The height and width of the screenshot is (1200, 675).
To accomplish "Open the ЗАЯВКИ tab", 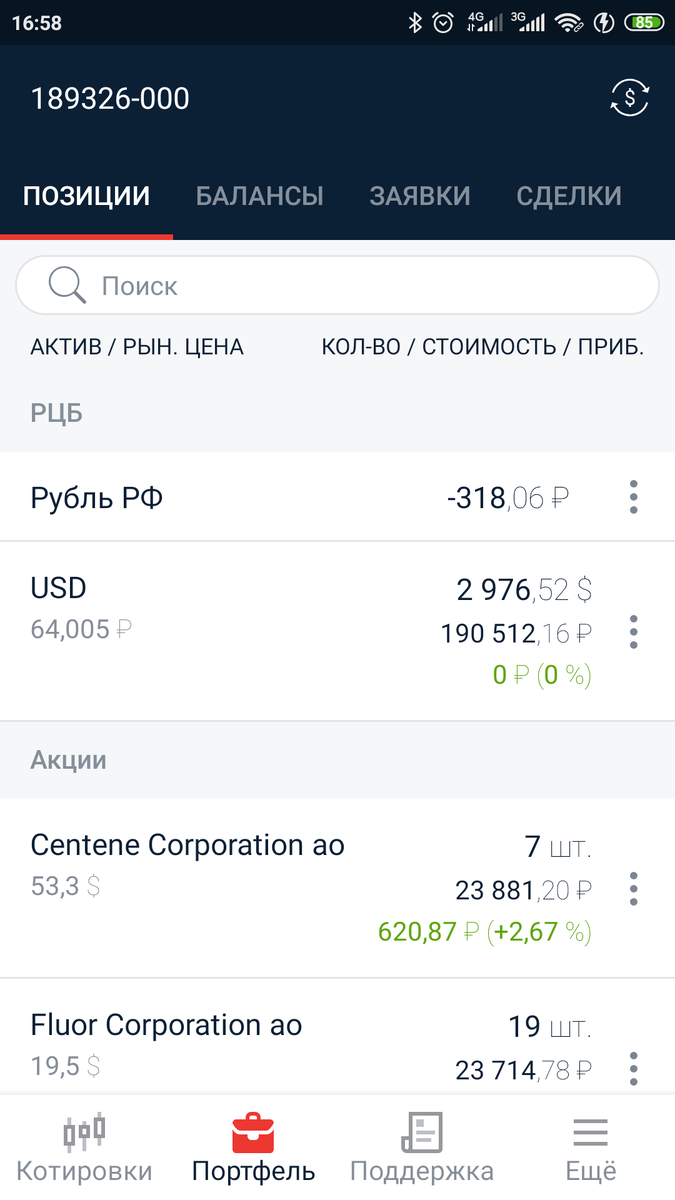I will [420, 196].
